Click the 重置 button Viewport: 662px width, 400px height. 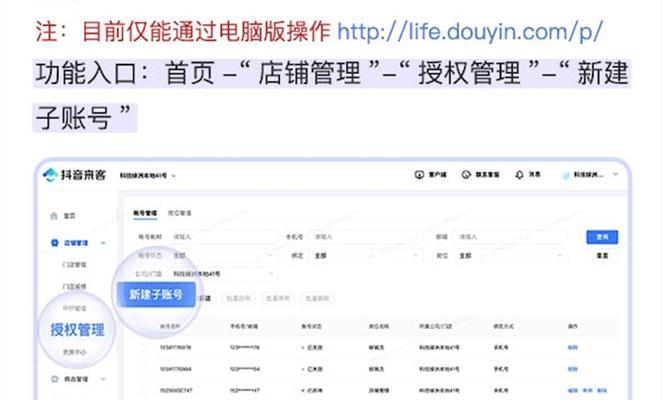602,256
